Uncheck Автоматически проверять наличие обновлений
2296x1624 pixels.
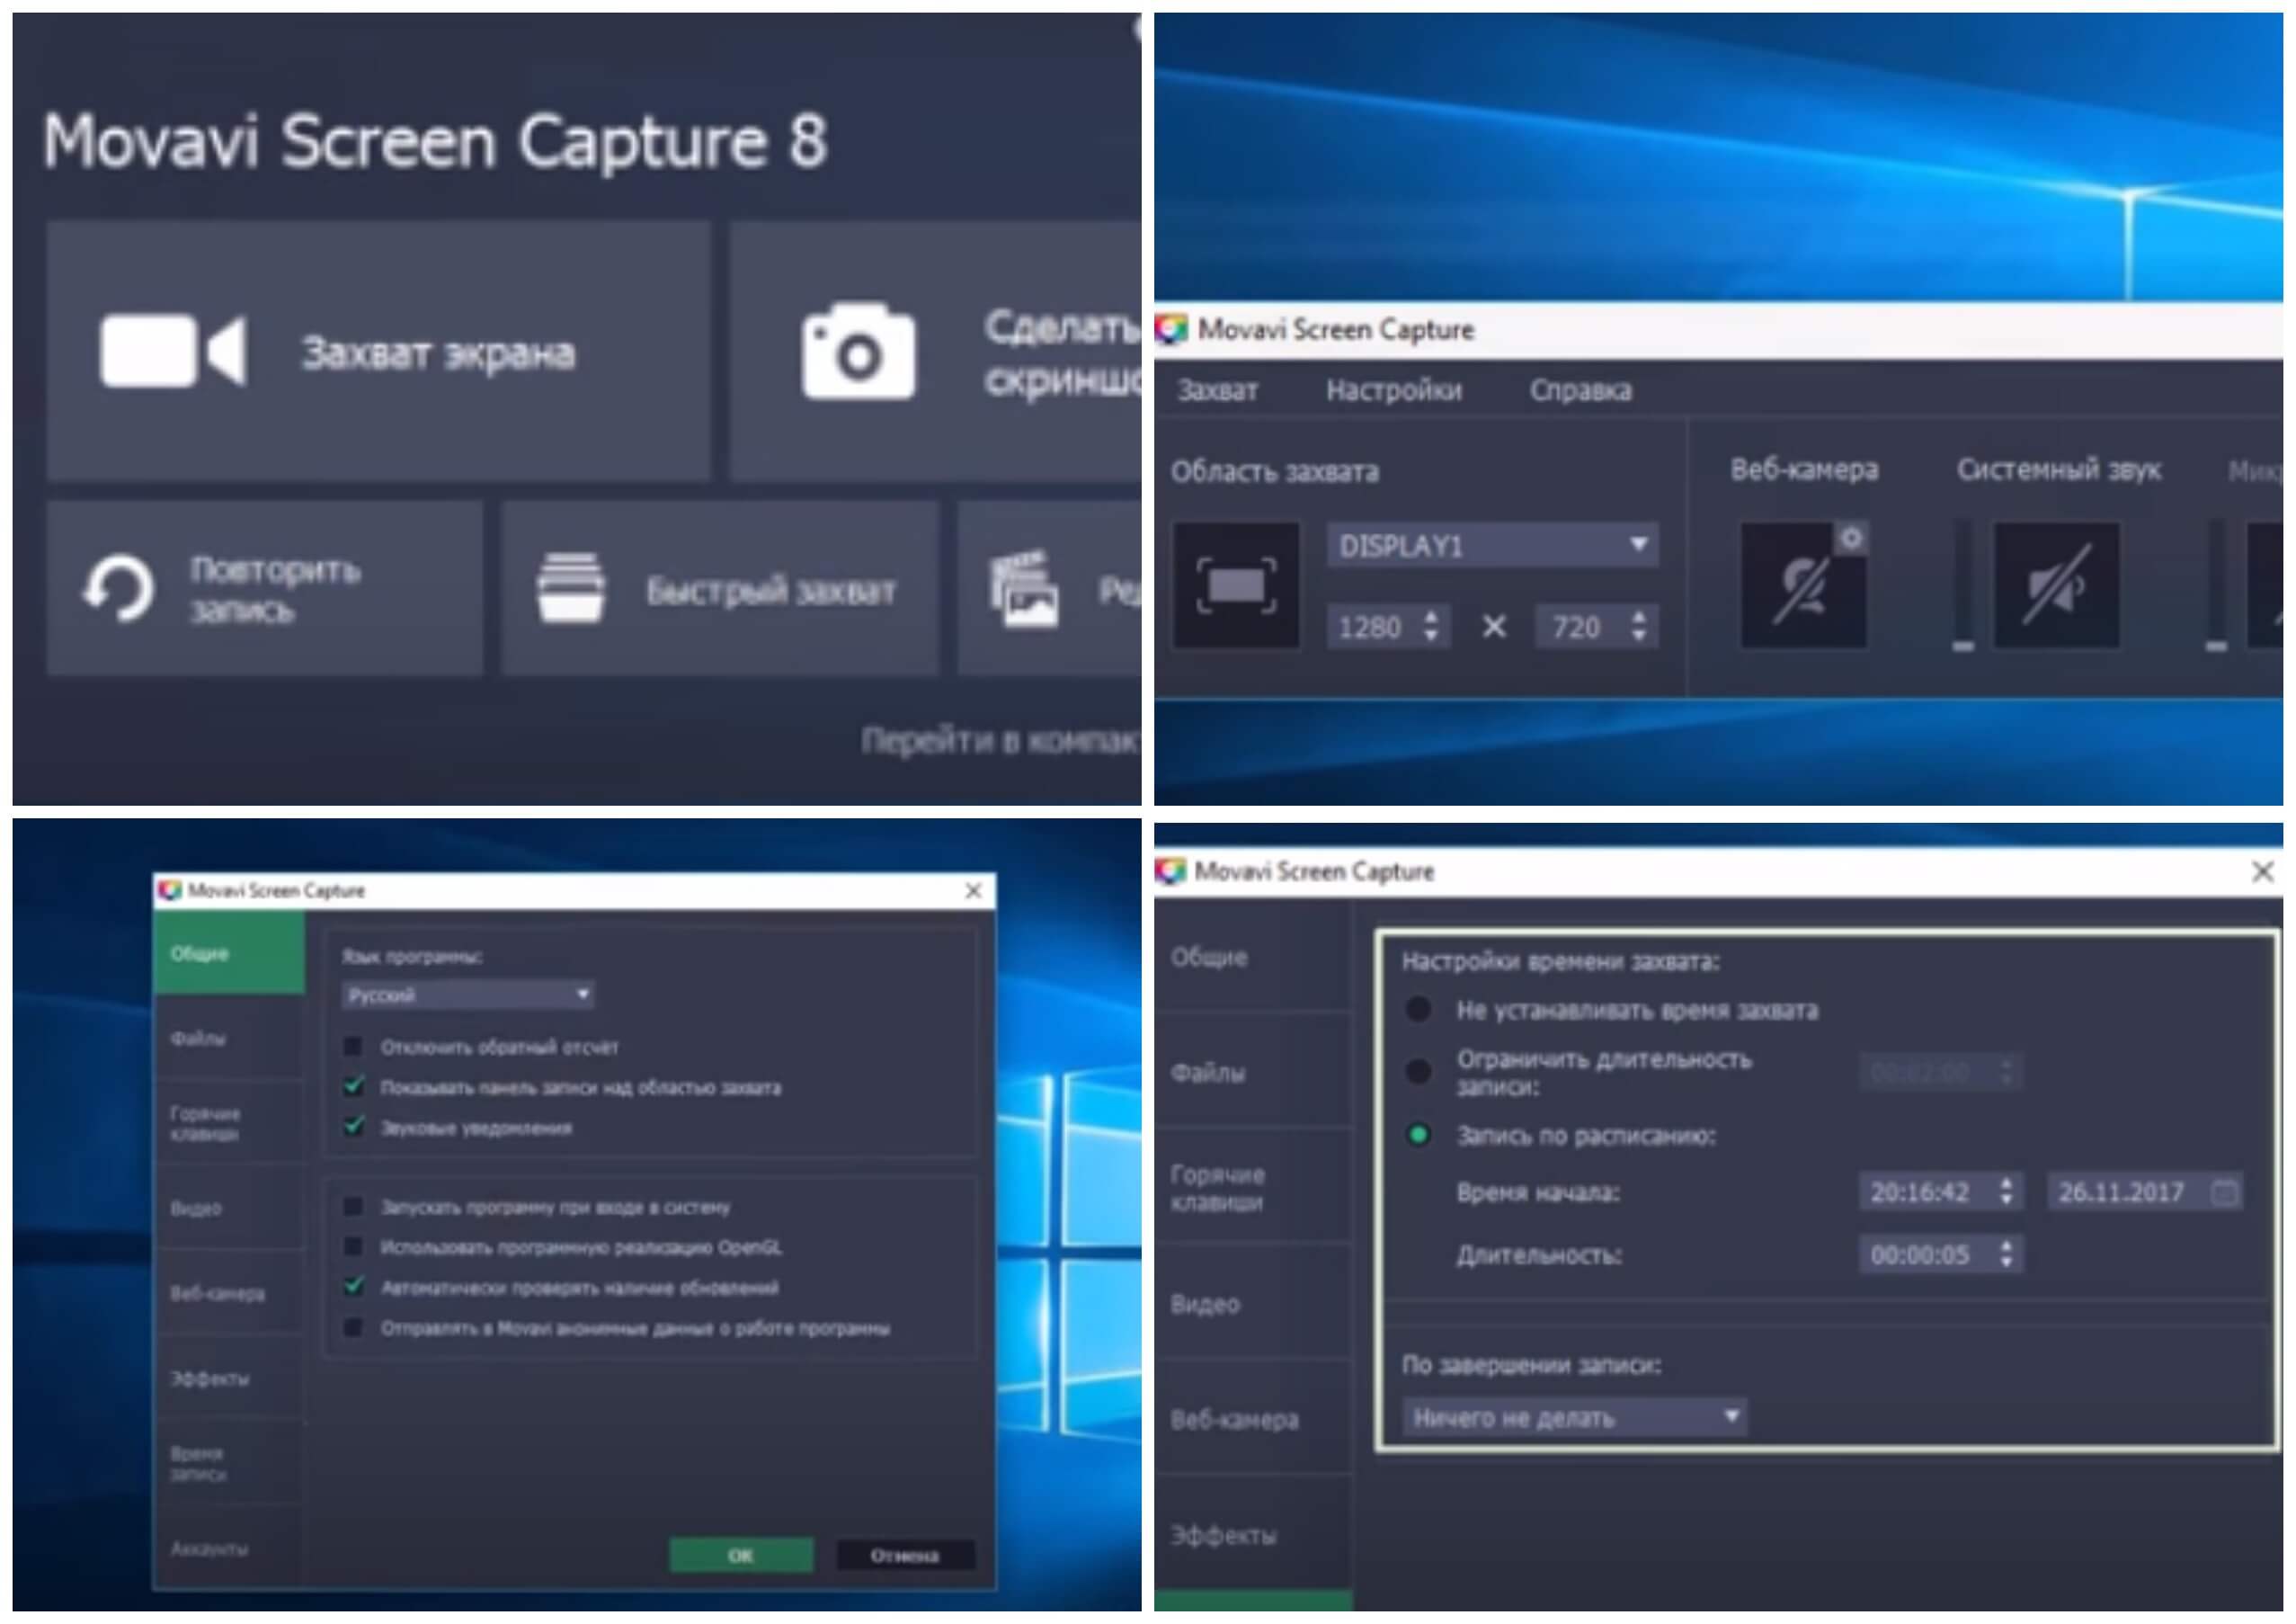[x=353, y=1287]
